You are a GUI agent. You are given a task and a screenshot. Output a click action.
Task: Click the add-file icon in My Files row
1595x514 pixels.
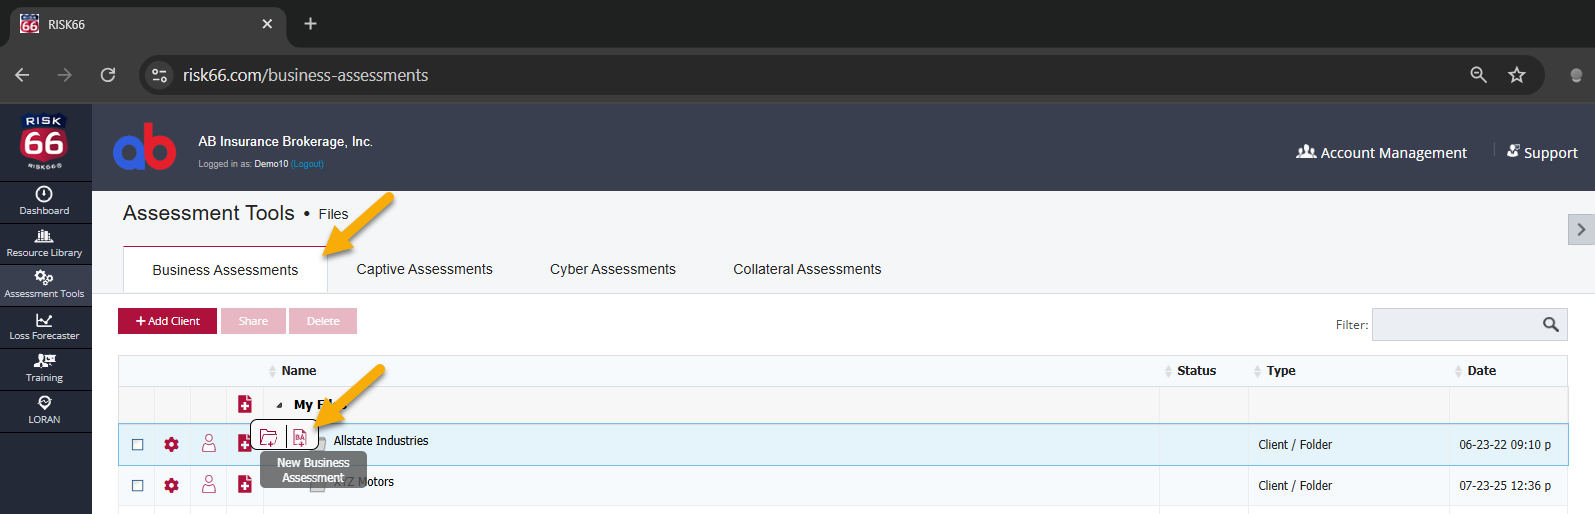coord(245,404)
